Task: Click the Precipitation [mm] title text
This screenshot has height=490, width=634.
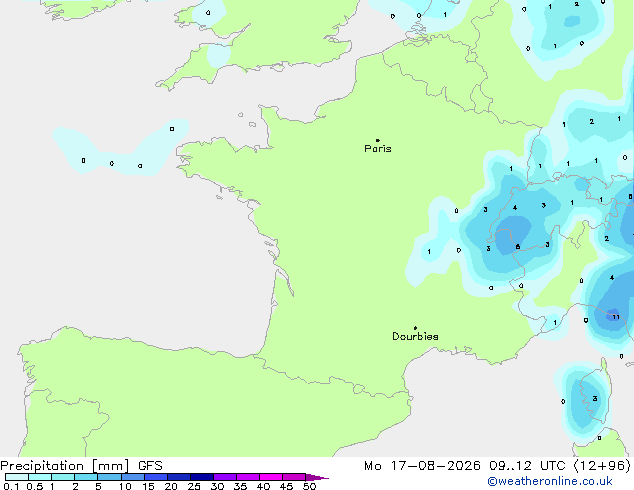Action: (65, 466)
